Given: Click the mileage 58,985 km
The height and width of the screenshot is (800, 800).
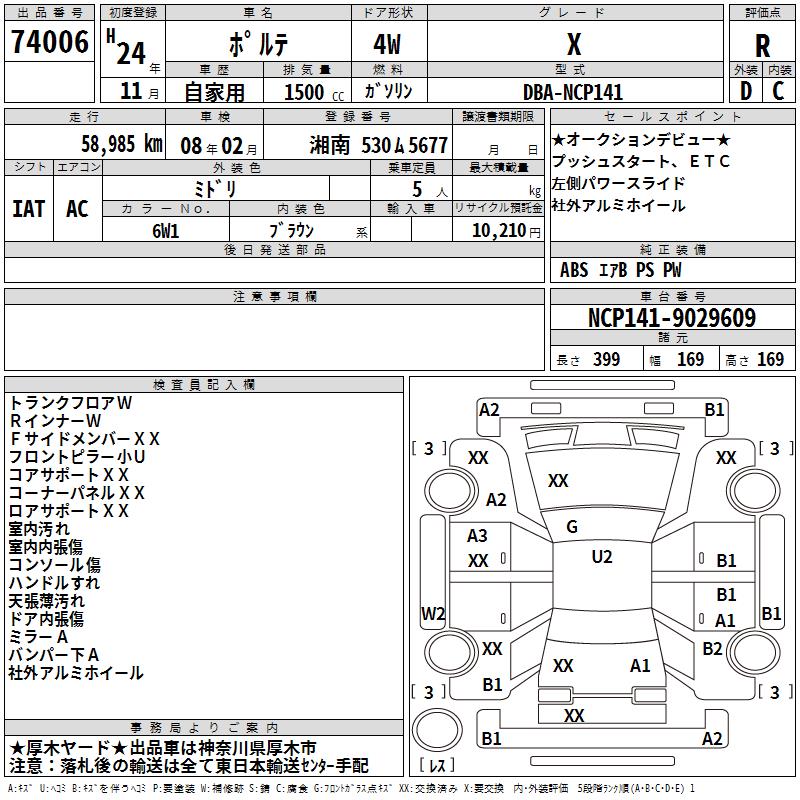Looking at the screenshot, I should 122,144.
